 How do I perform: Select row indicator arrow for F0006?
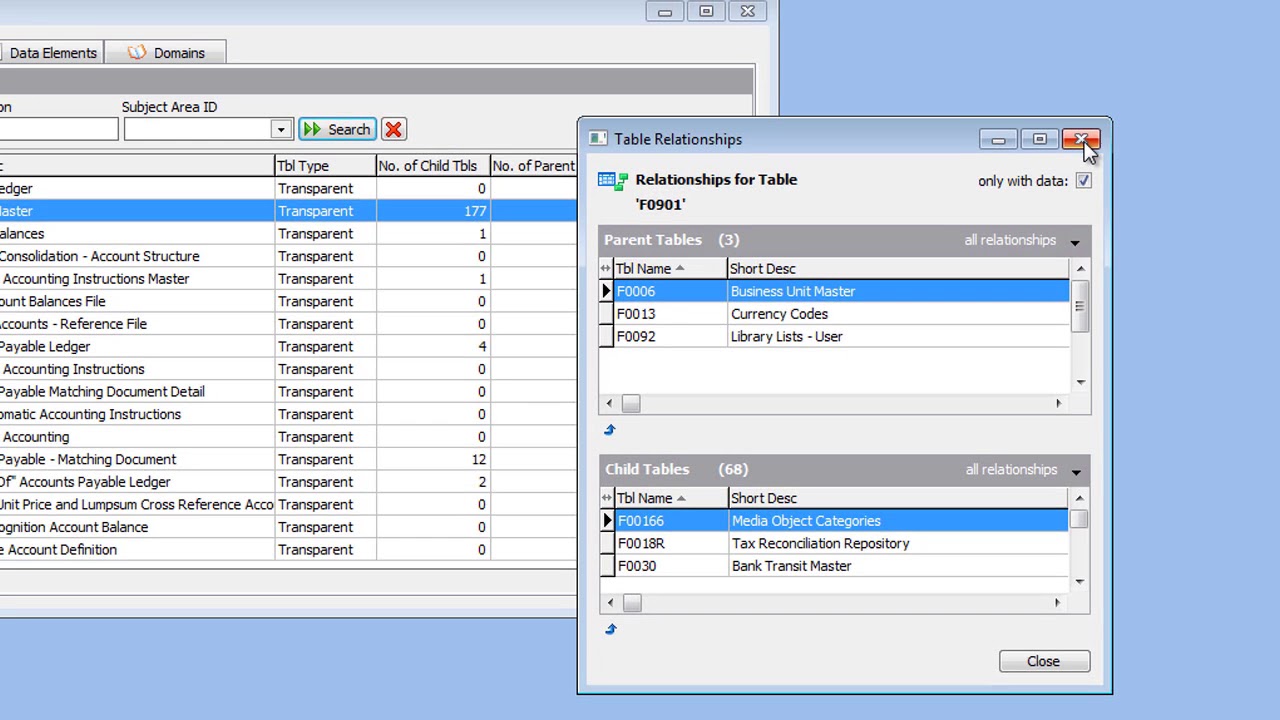(x=606, y=291)
